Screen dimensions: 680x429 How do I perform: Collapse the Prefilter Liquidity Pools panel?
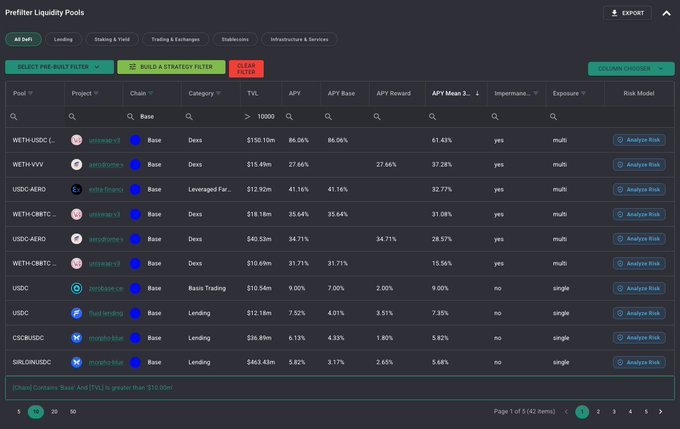click(666, 13)
